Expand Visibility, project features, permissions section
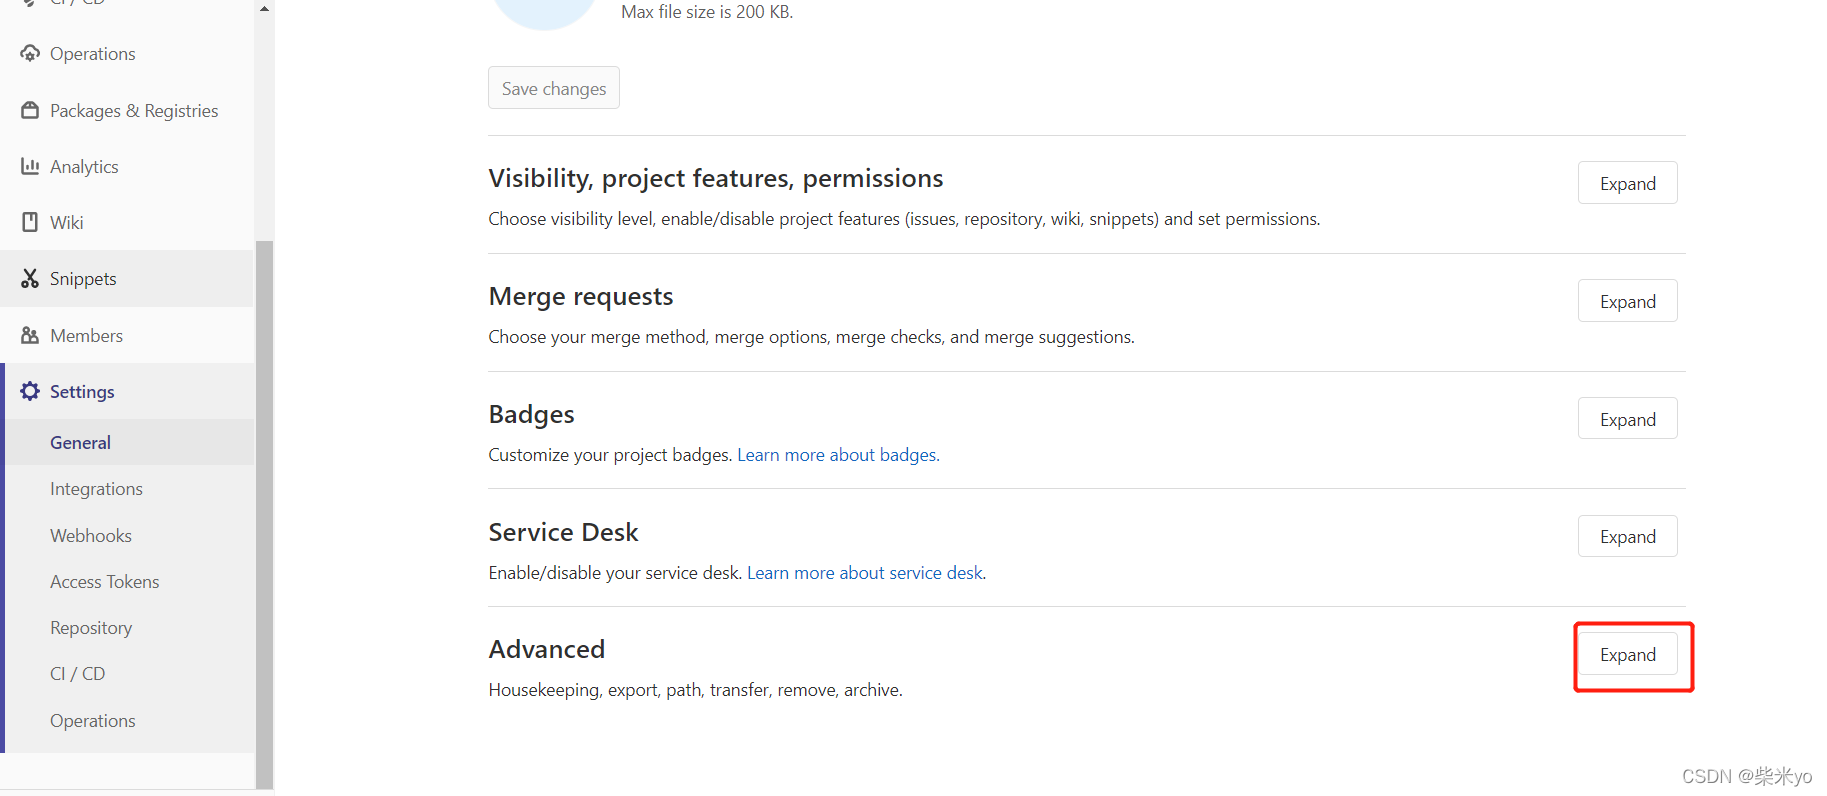The height and width of the screenshot is (796, 1827). click(1627, 183)
